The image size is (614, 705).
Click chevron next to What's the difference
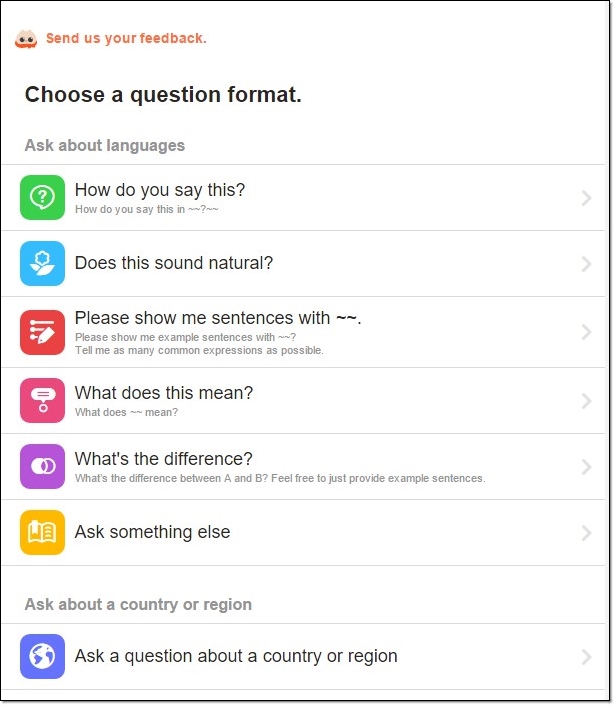pyautogui.click(x=586, y=467)
